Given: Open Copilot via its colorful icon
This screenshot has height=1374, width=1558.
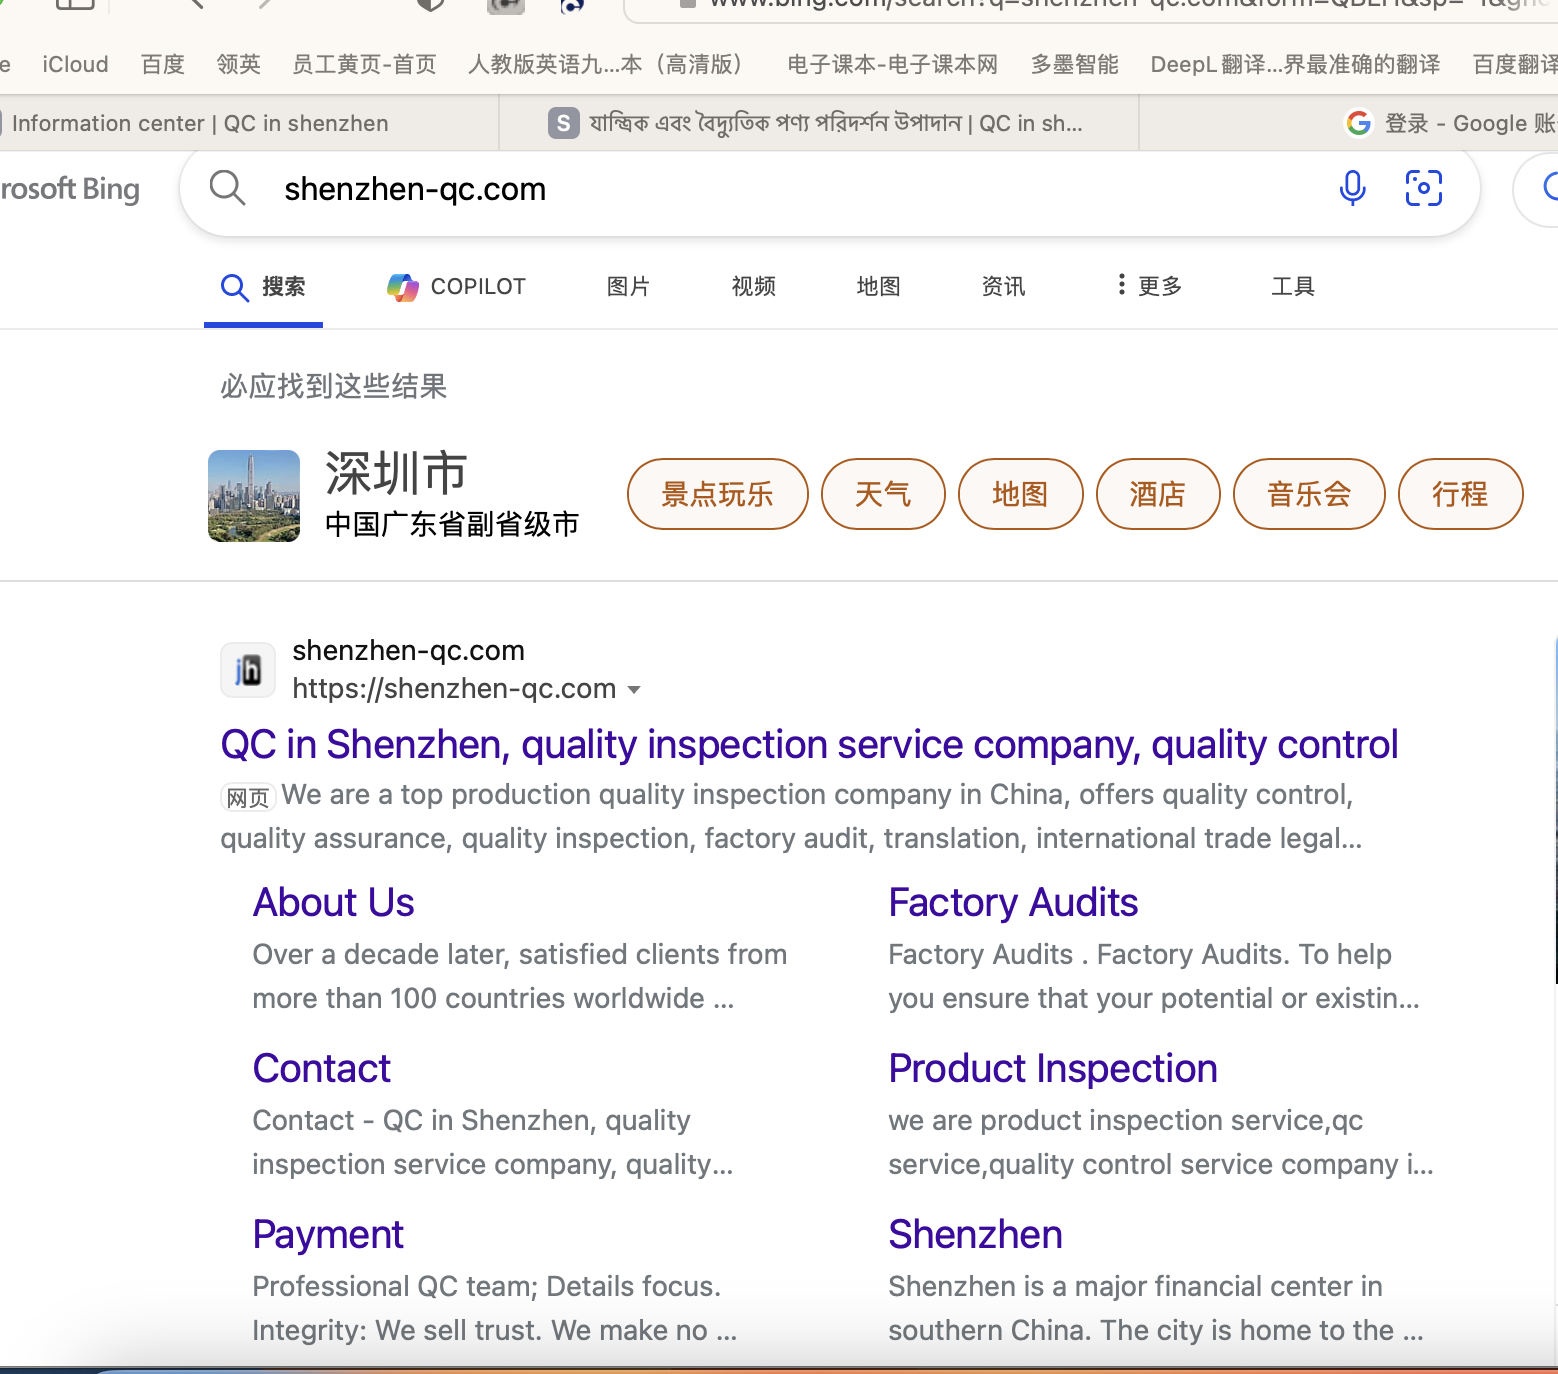Looking at the screenshot, I should point(402,287).
